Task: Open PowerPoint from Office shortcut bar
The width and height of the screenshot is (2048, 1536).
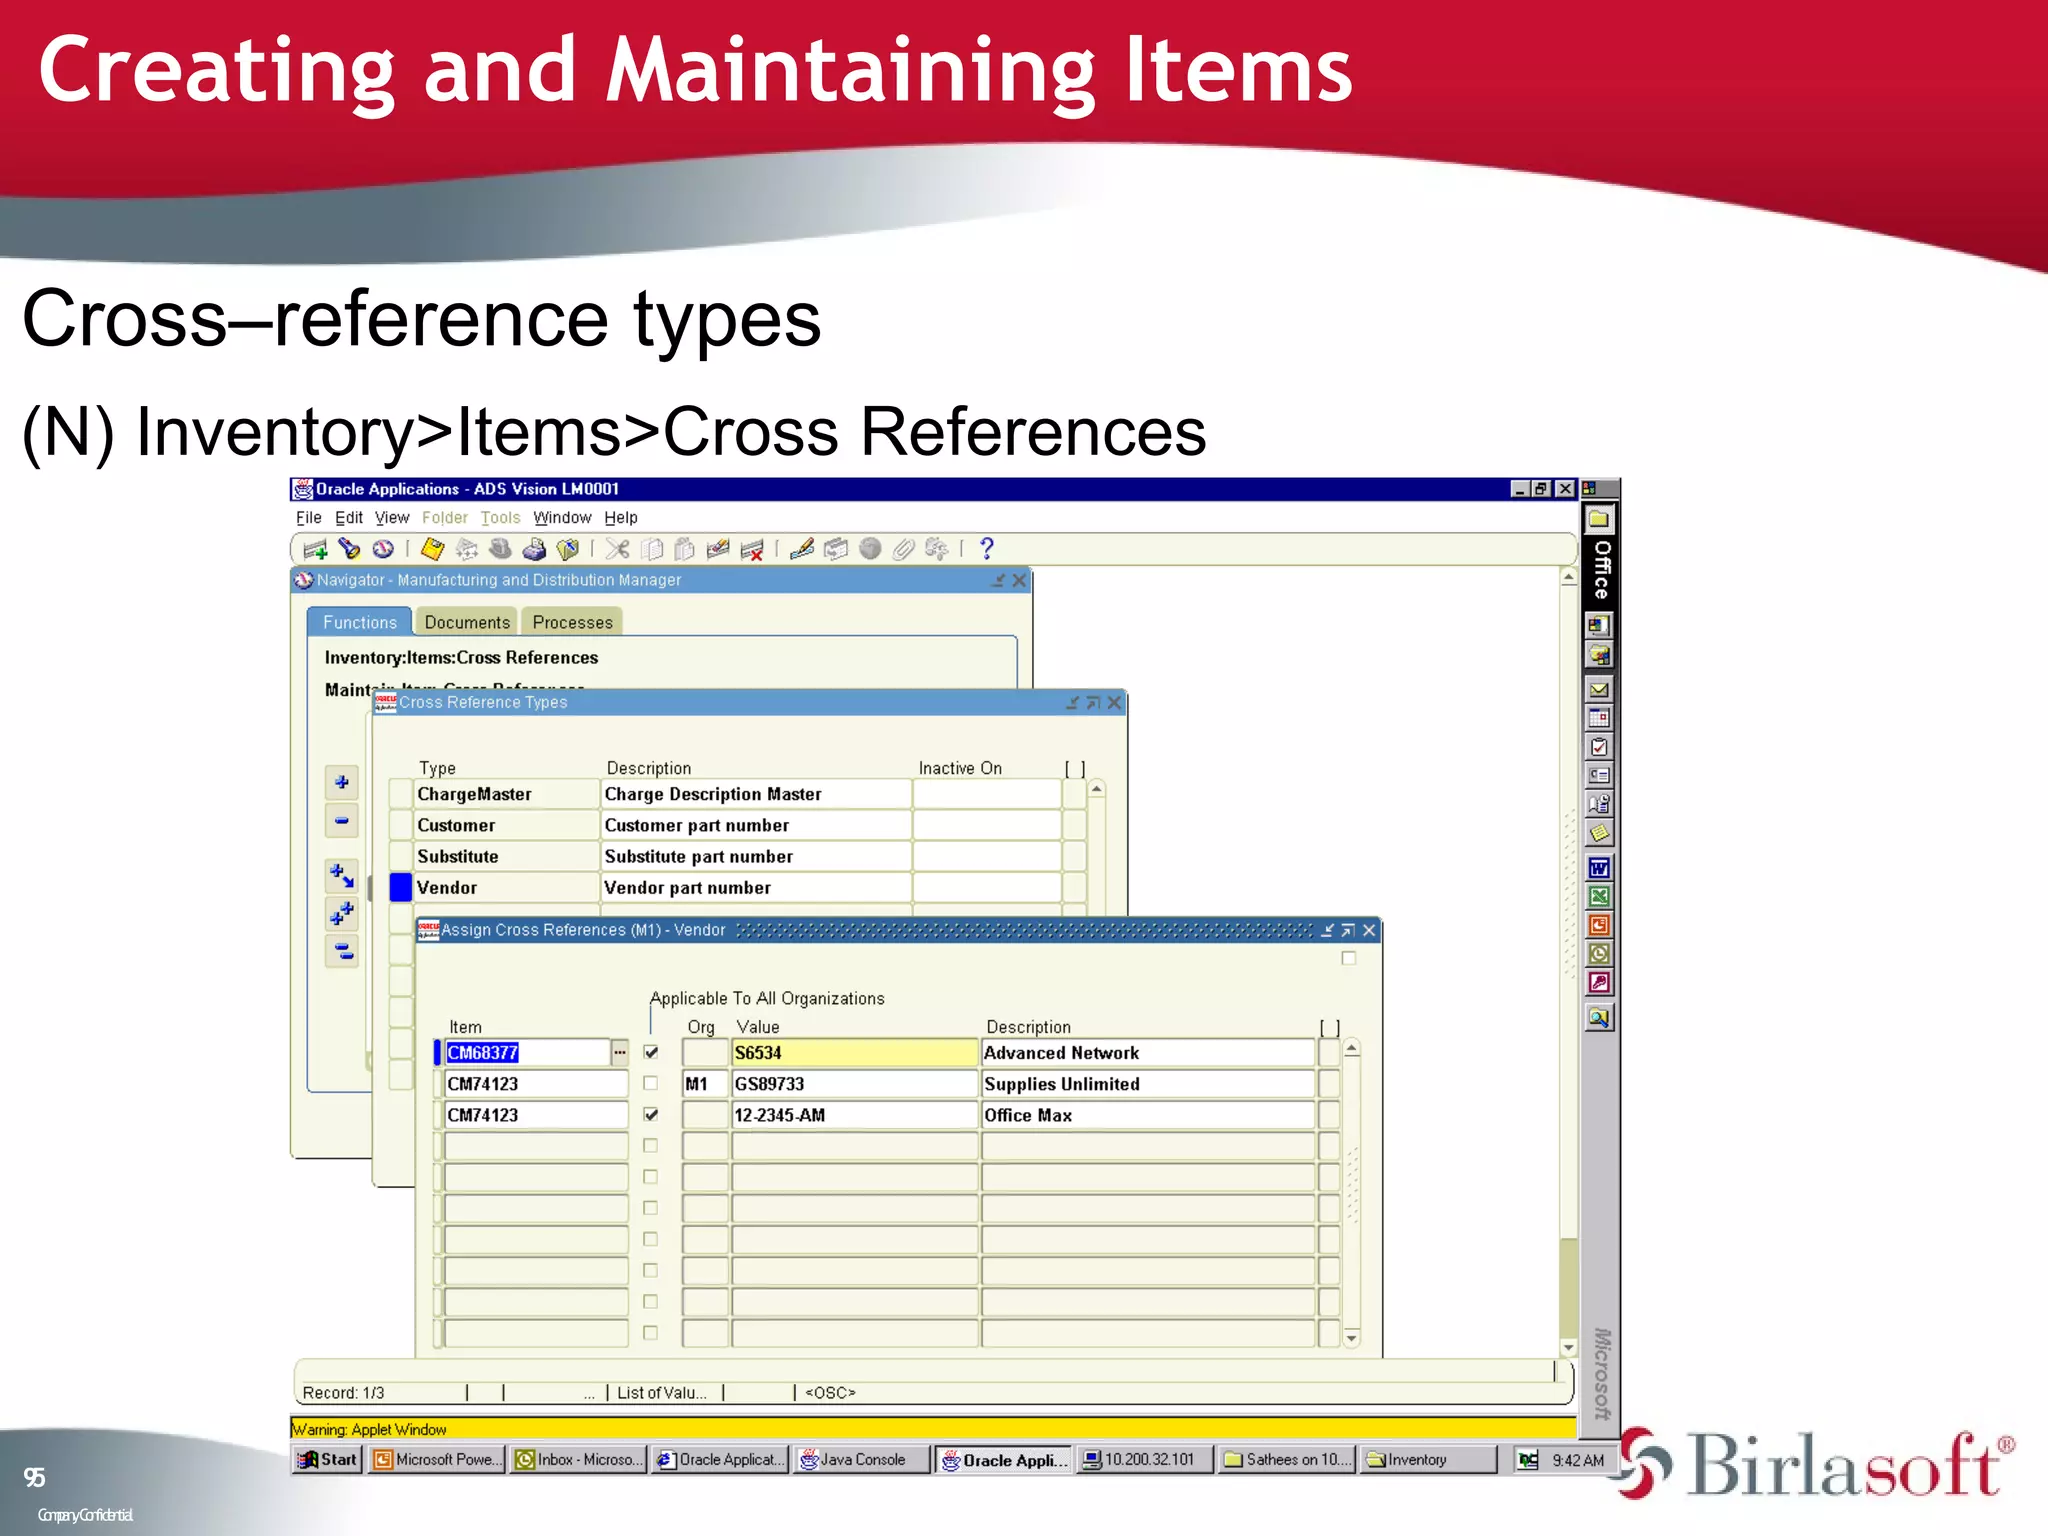Action: 1599,925
